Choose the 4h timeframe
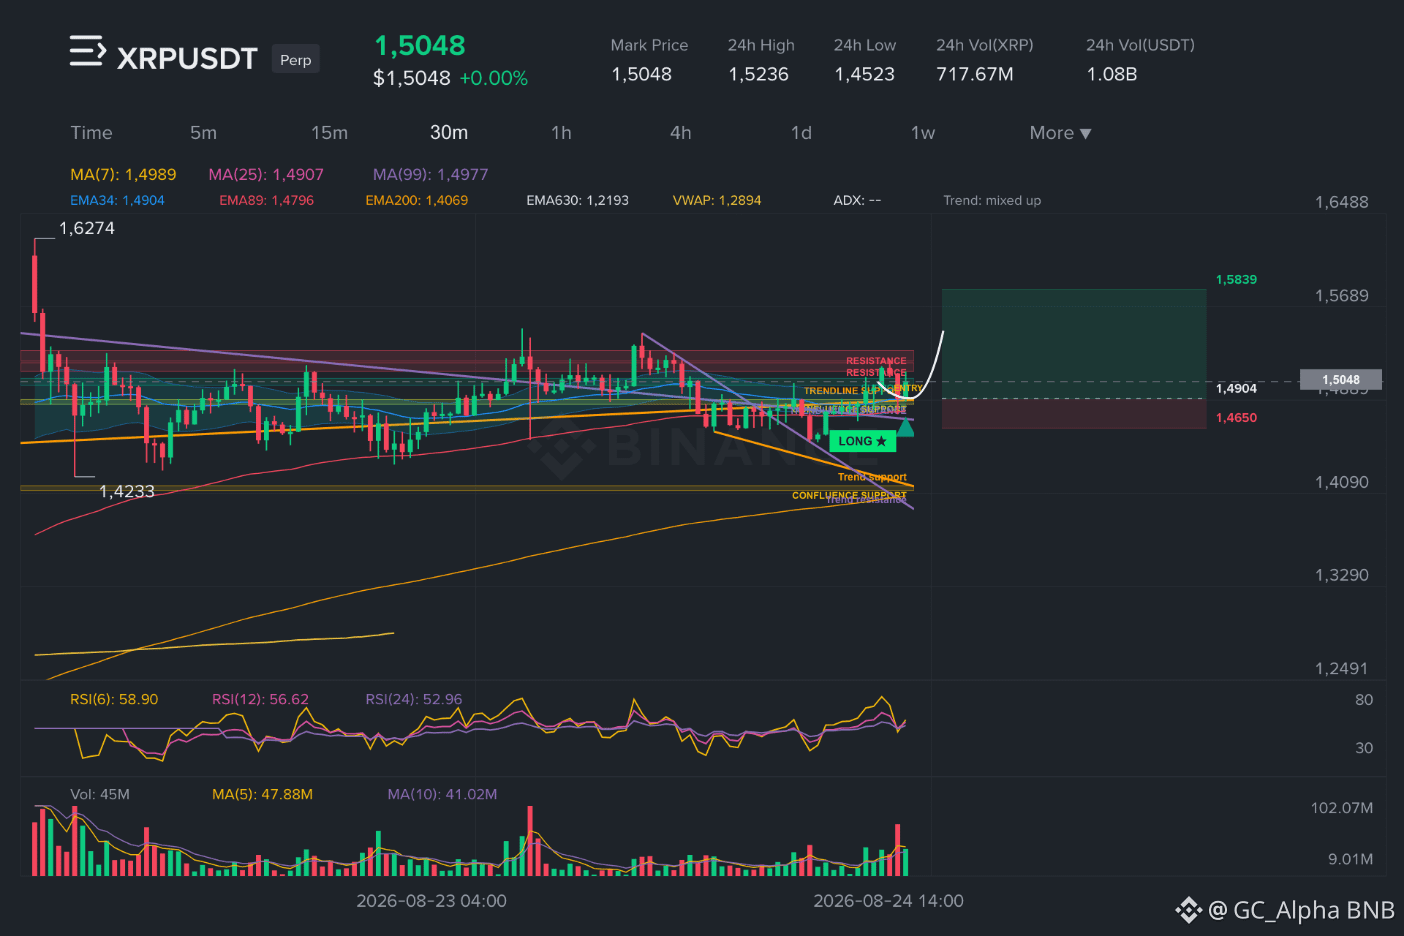Screen dimensions: 1404x936 click(x=681, y=133)
